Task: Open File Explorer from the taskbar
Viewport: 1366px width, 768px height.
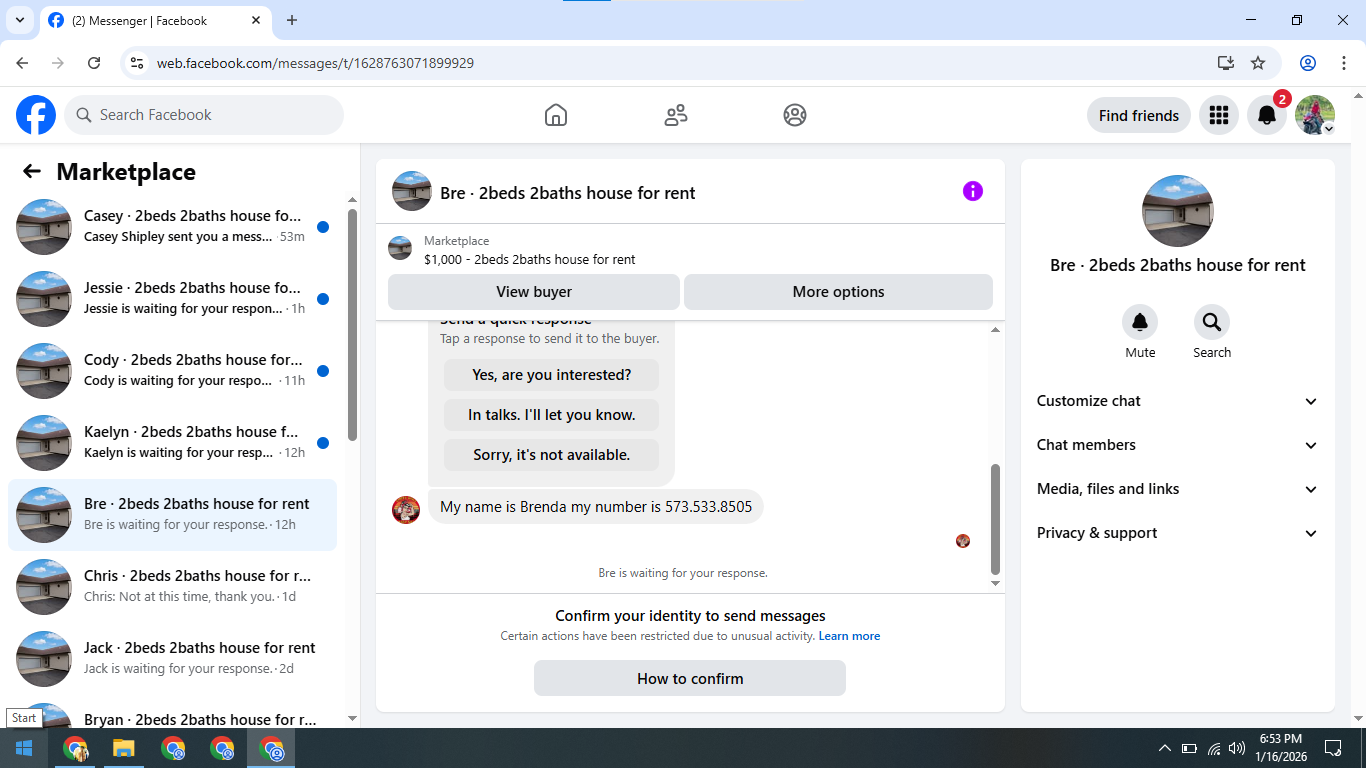Action: (x=123, y=748)
